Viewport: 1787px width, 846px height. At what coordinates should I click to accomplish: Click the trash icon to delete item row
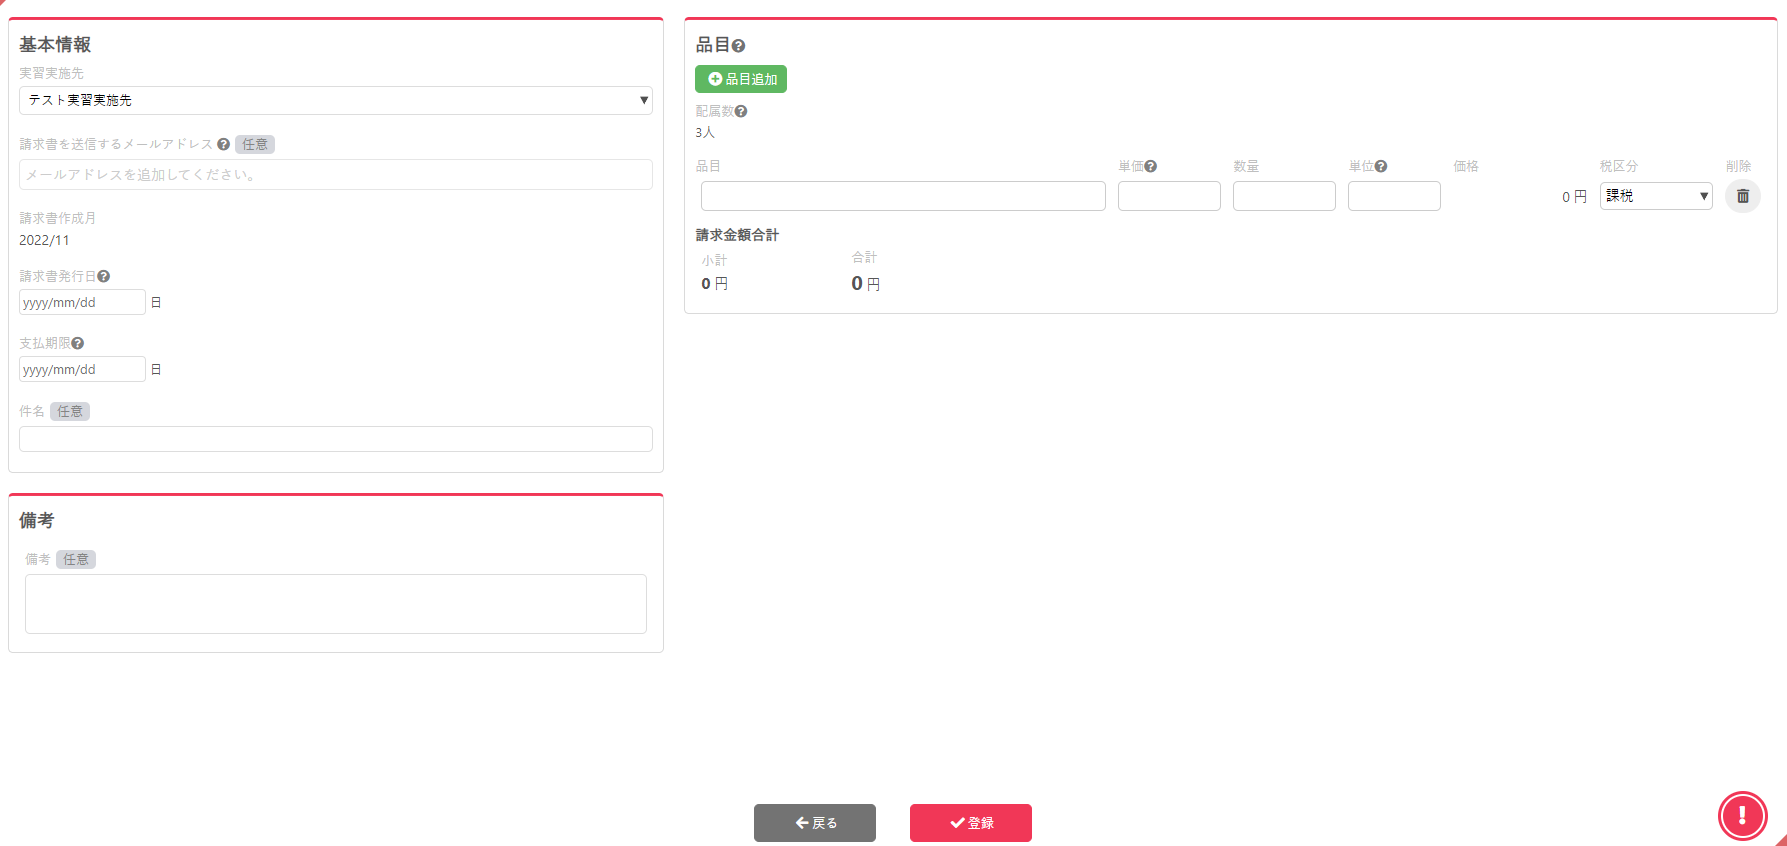click(x=1742, y=196)
